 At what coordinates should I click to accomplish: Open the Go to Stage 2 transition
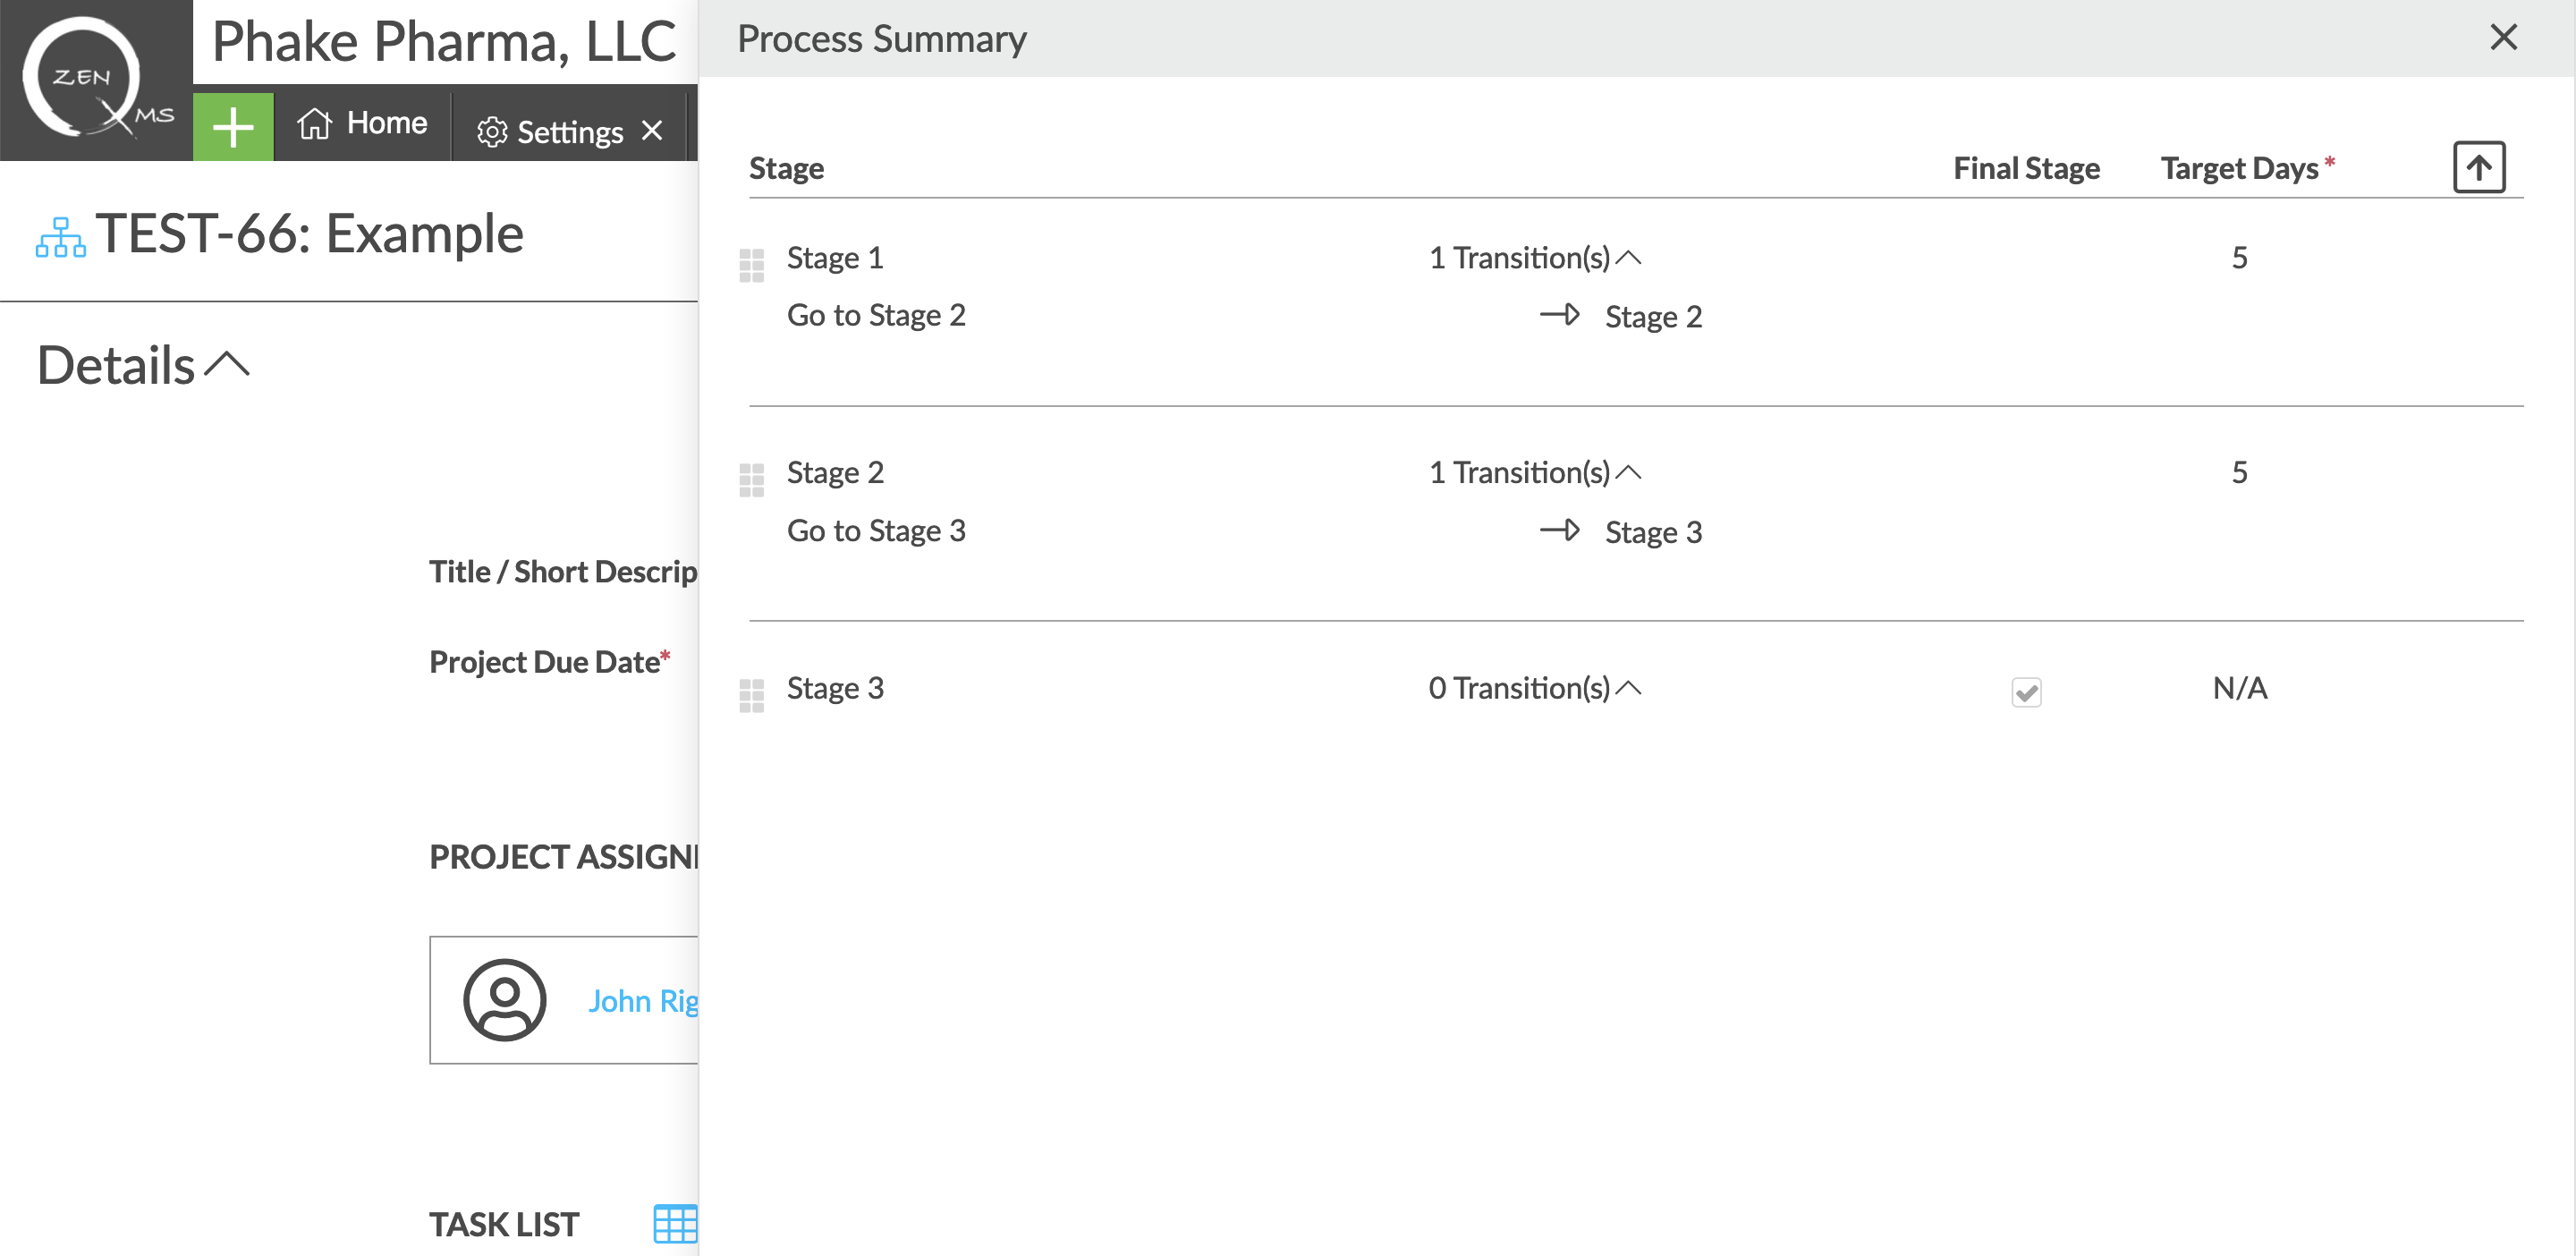(x=876, y=314)
